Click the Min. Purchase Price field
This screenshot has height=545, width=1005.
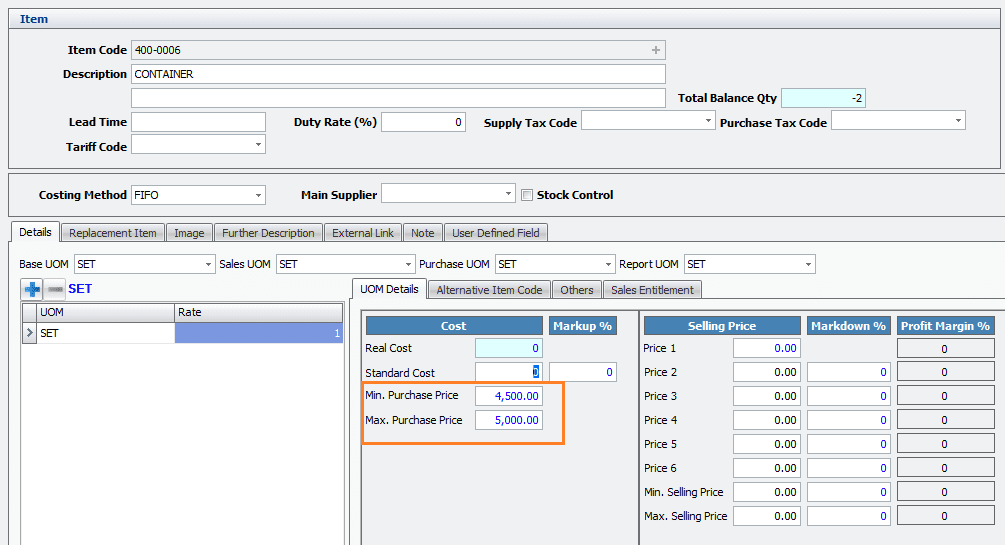[508, 396]
